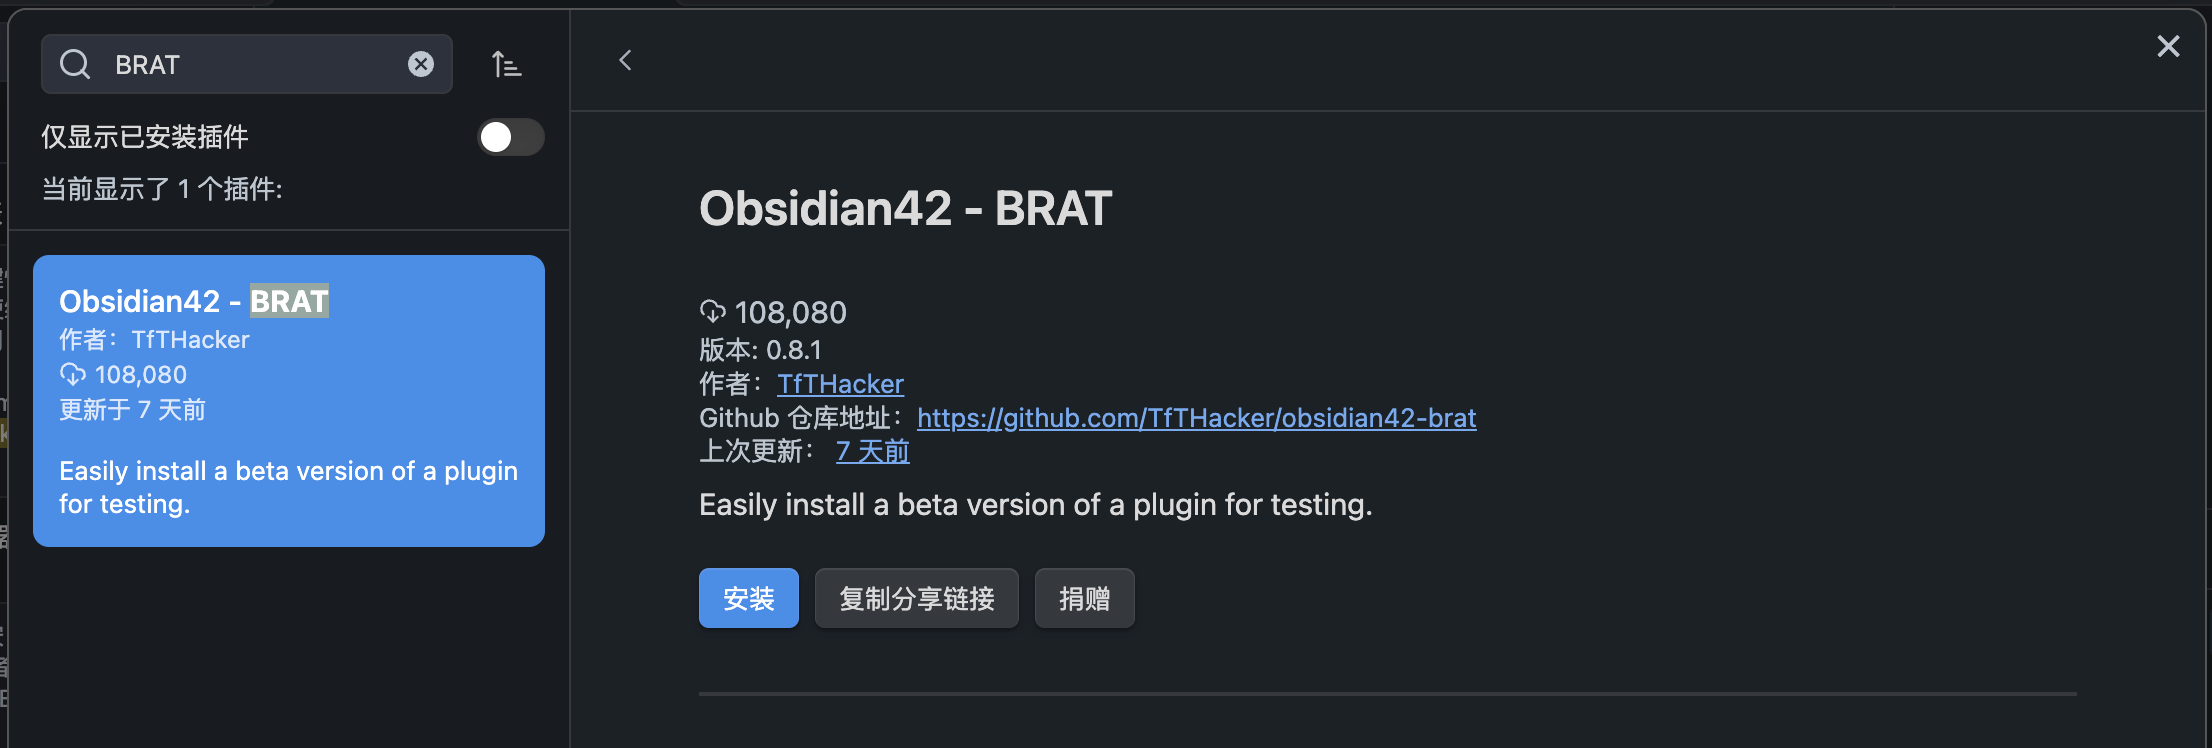Select the Obsidian42 - BRAT plugin card
This screenshot has width=2212, height=748.
tap(288, 400)
